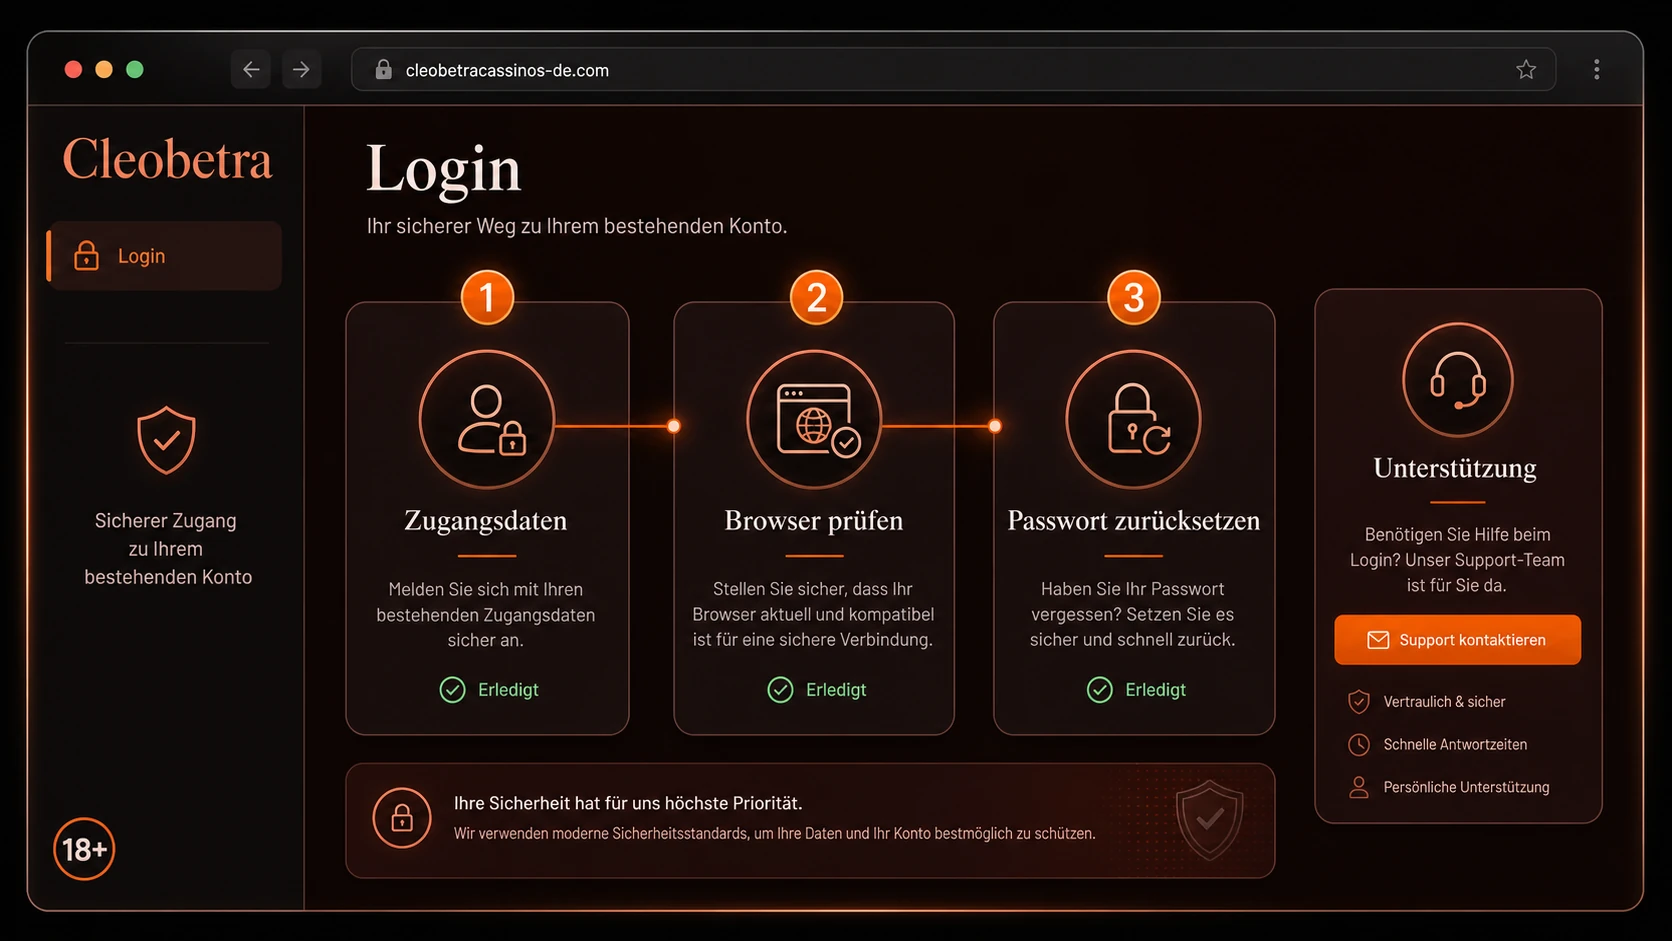Click the yellow minimize window dot
This screenshot has height=941, width=1672.
[x=104, y=69]
